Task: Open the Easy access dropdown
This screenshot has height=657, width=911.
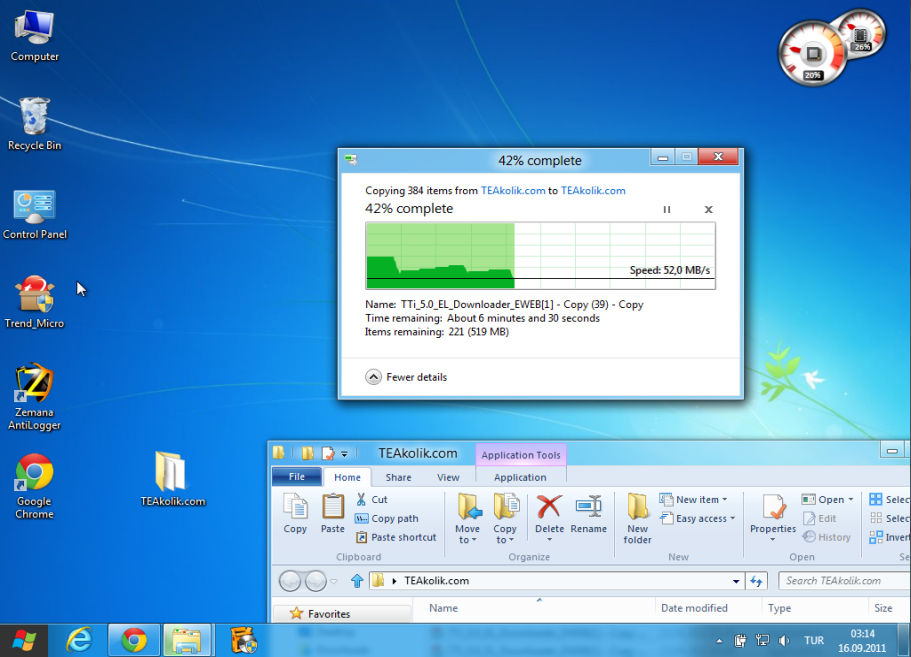Action: tap(698, 519)
